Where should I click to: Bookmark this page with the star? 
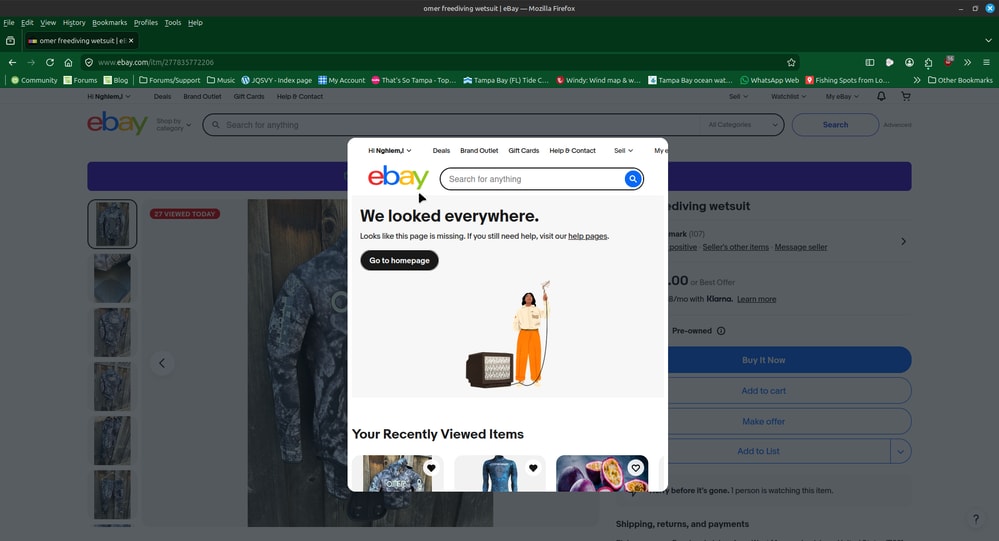(x=791, y=62)
